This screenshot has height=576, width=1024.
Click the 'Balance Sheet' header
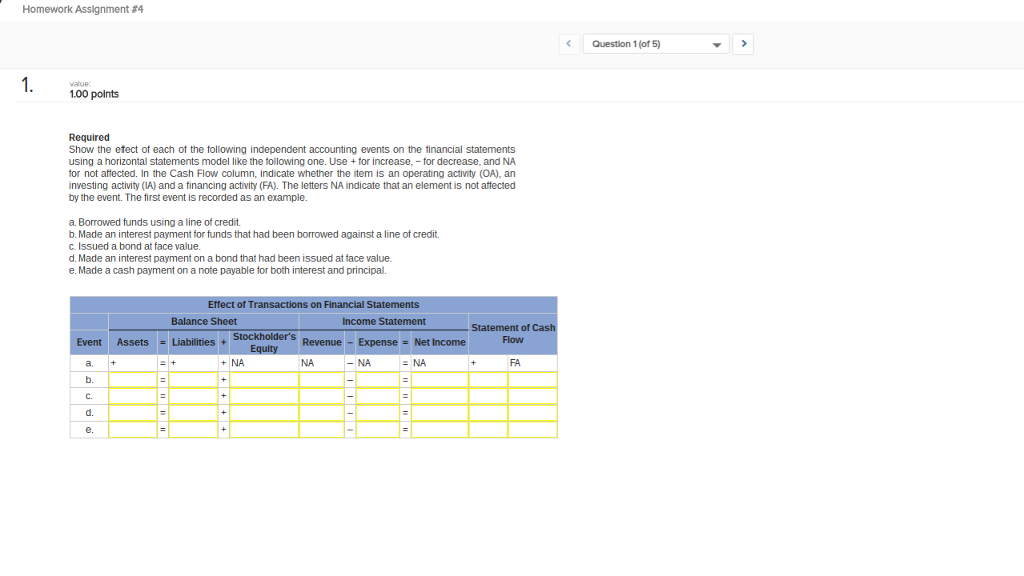pyautogui.click(x=204, y=321)
